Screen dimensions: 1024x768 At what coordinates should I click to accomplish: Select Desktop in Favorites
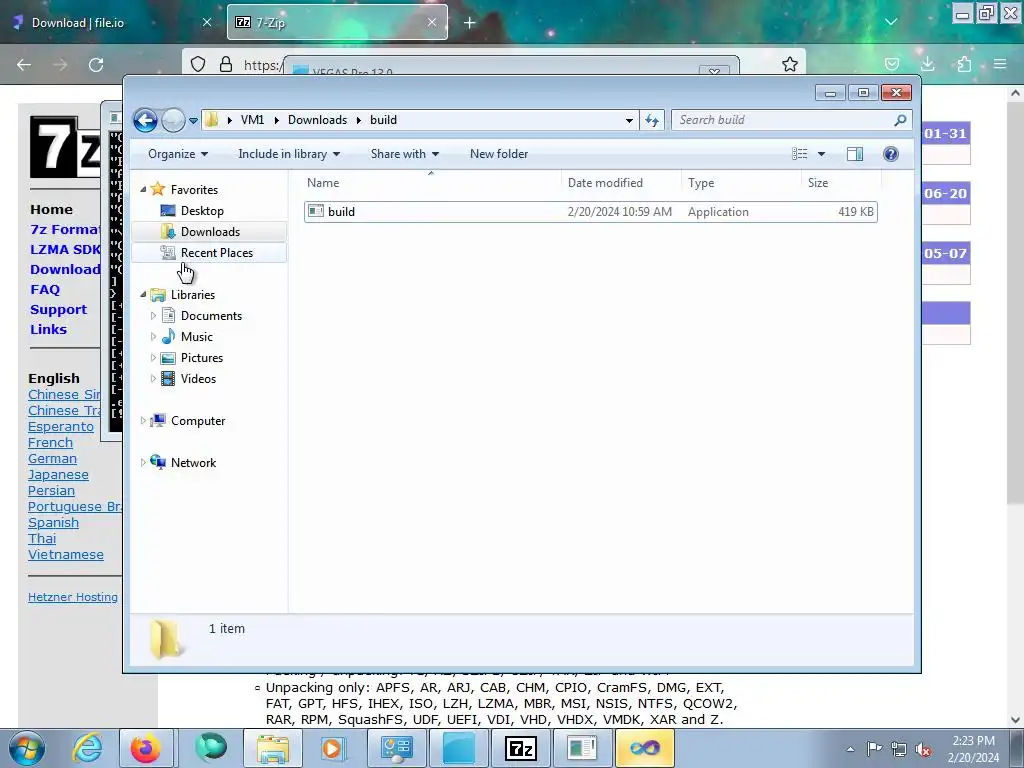tap(202, 211)
